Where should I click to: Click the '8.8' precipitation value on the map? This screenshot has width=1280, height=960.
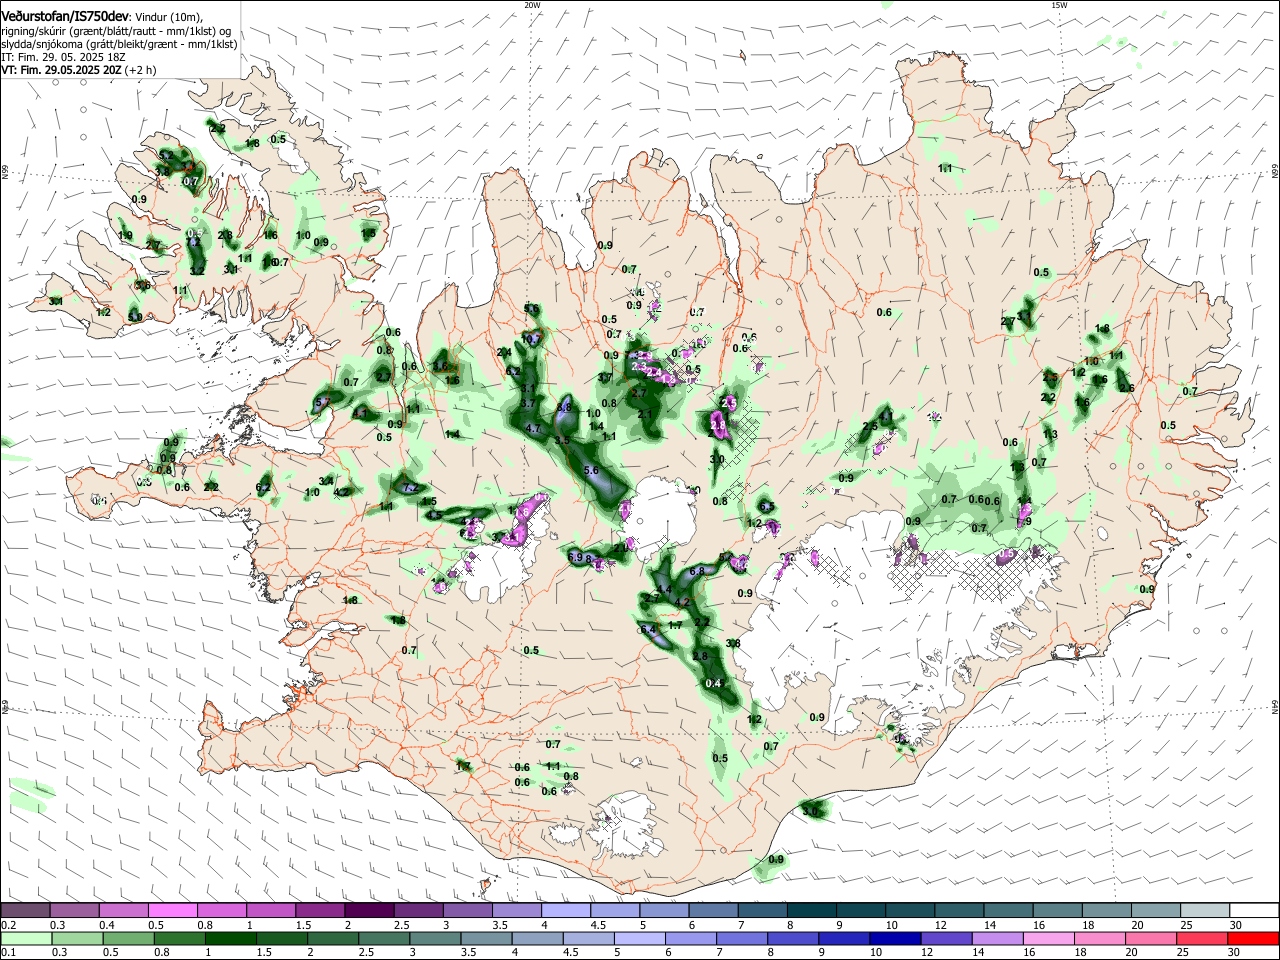pyautogui.click(x=563, y=407)
